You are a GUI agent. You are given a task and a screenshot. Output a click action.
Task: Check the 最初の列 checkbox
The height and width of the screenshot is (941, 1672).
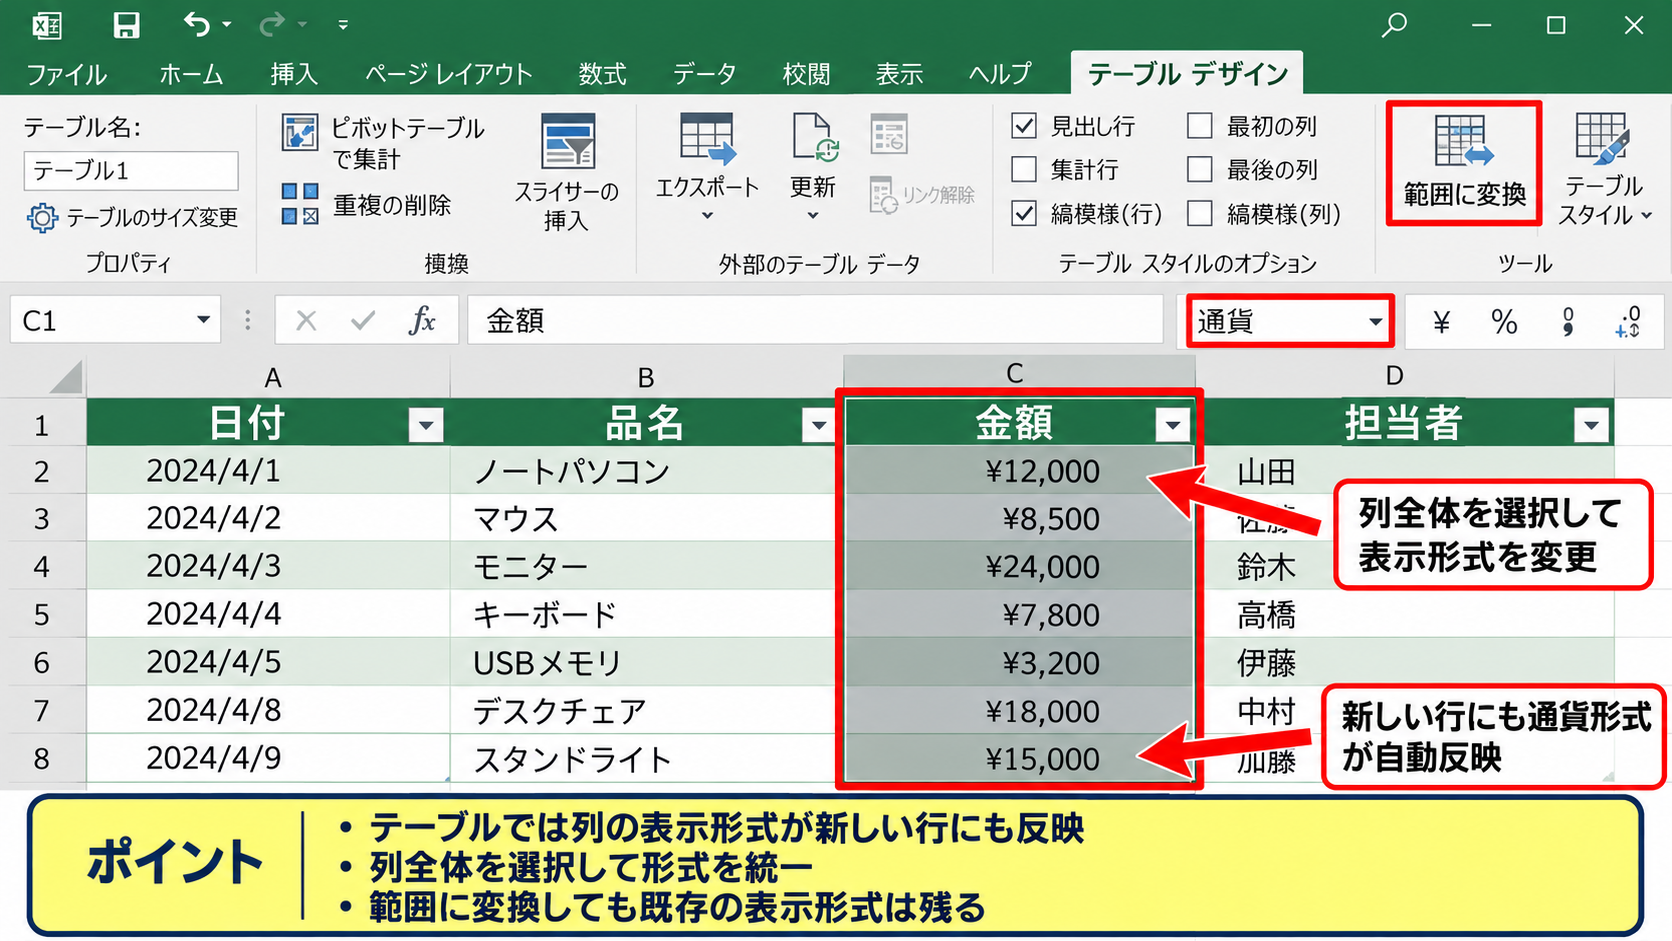tap(1200, 126)
